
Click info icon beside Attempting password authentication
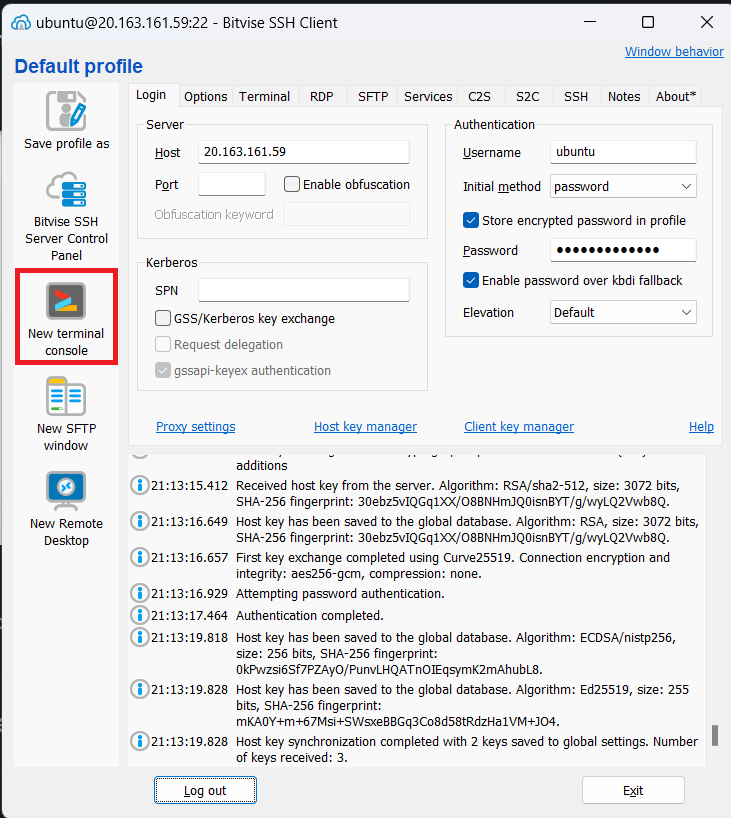coord(140,594)
